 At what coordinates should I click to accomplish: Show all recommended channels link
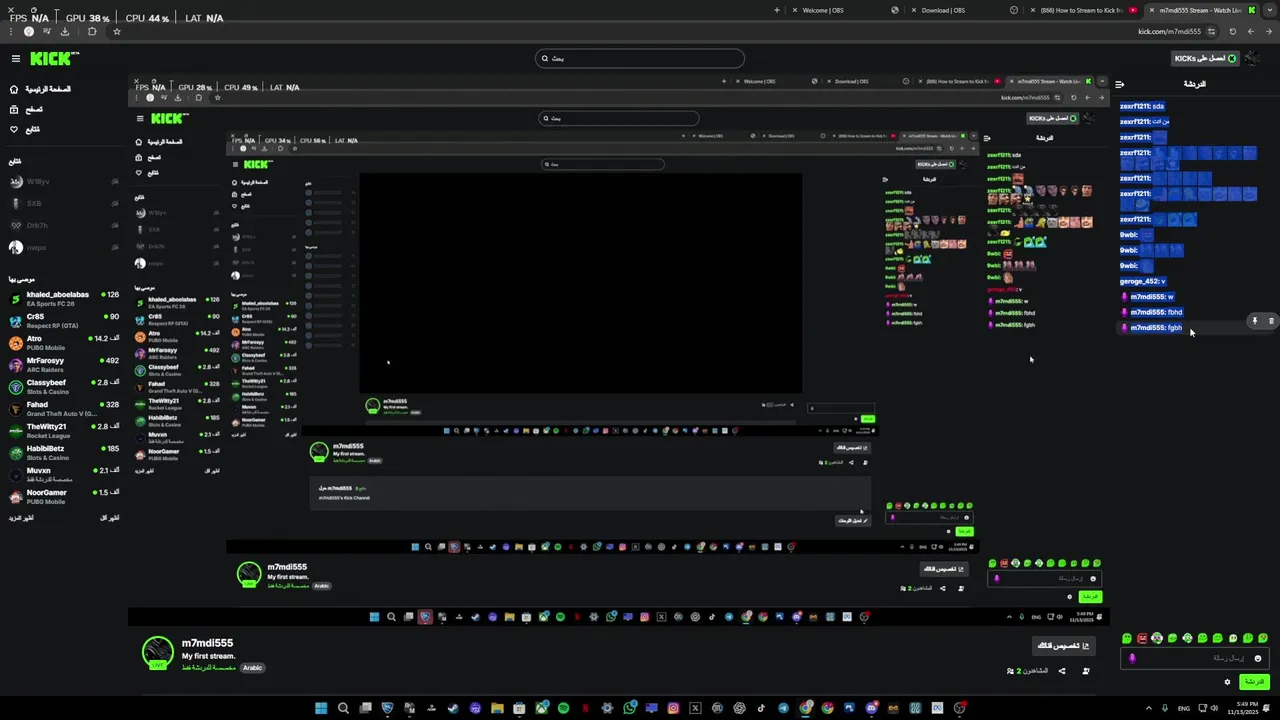110,518
